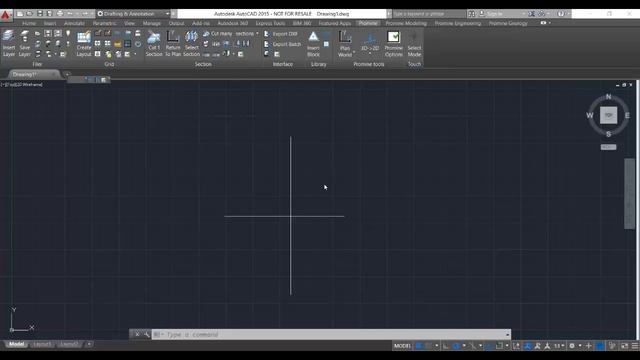
Task: Click the navigation bar on right edge
Action: [629, 194]
